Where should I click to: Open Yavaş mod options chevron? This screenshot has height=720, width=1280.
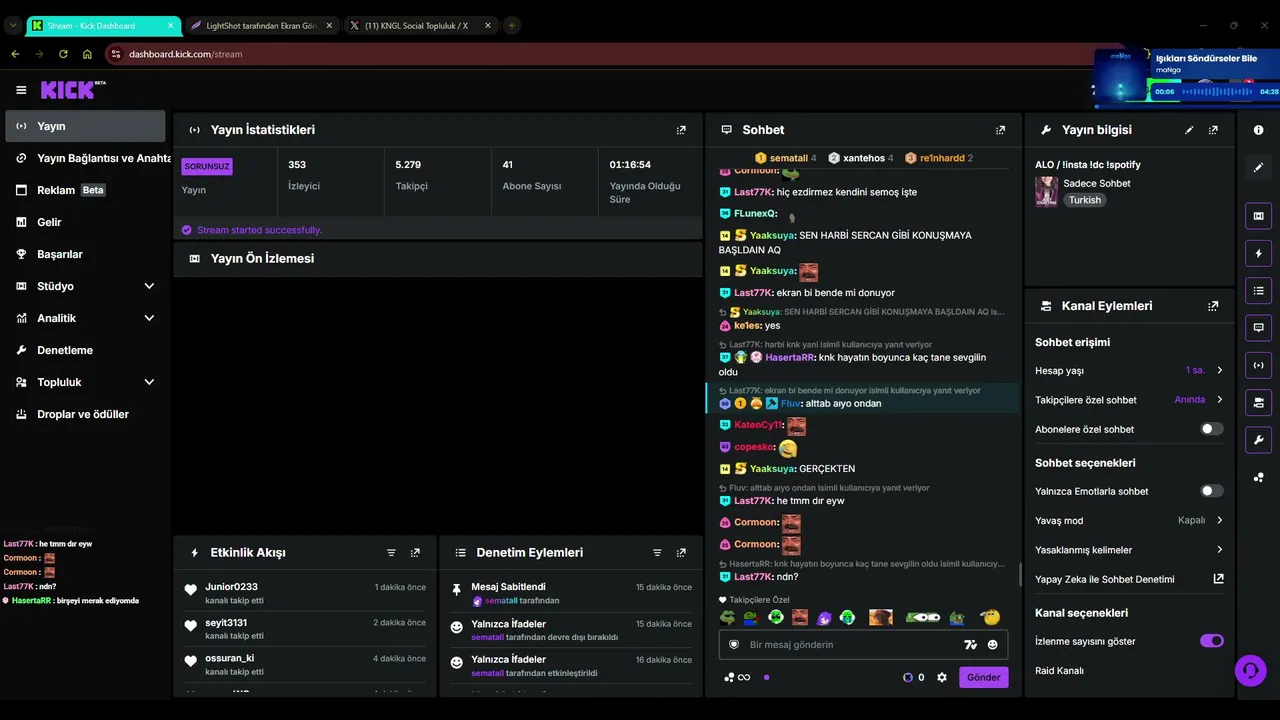(1220, 521)
